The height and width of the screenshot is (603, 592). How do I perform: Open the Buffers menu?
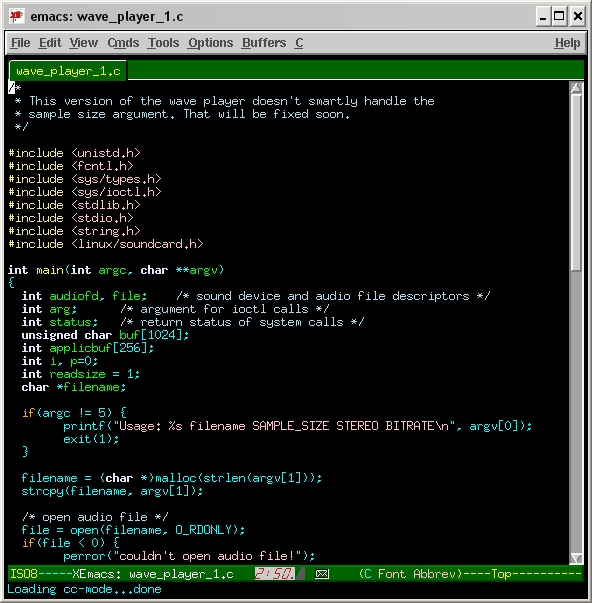(x=264, y=43)
